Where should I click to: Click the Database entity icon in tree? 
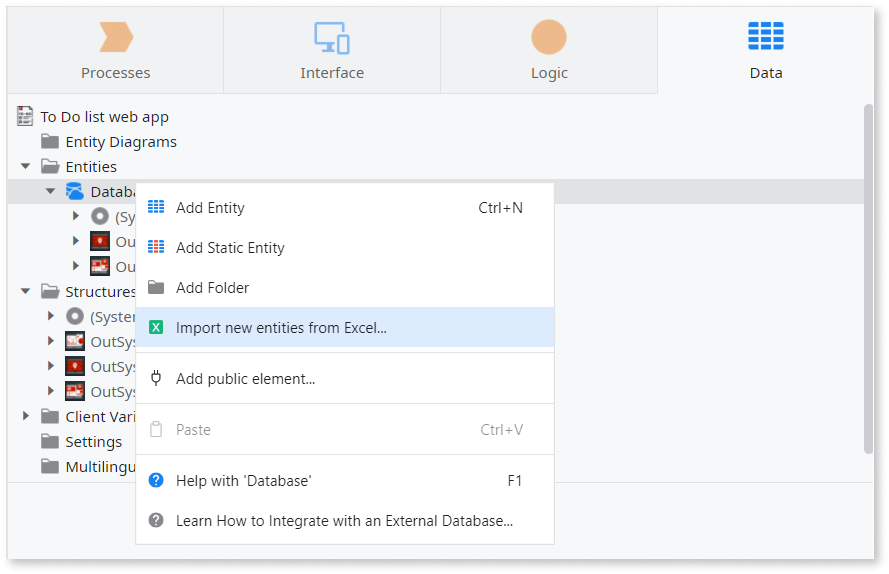click(75, 191)
